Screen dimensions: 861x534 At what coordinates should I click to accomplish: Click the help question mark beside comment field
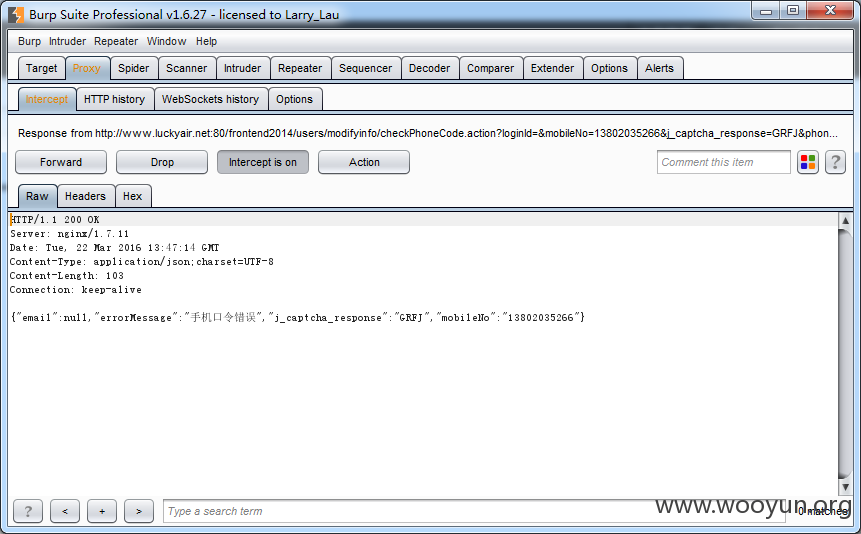click(835, 163)
